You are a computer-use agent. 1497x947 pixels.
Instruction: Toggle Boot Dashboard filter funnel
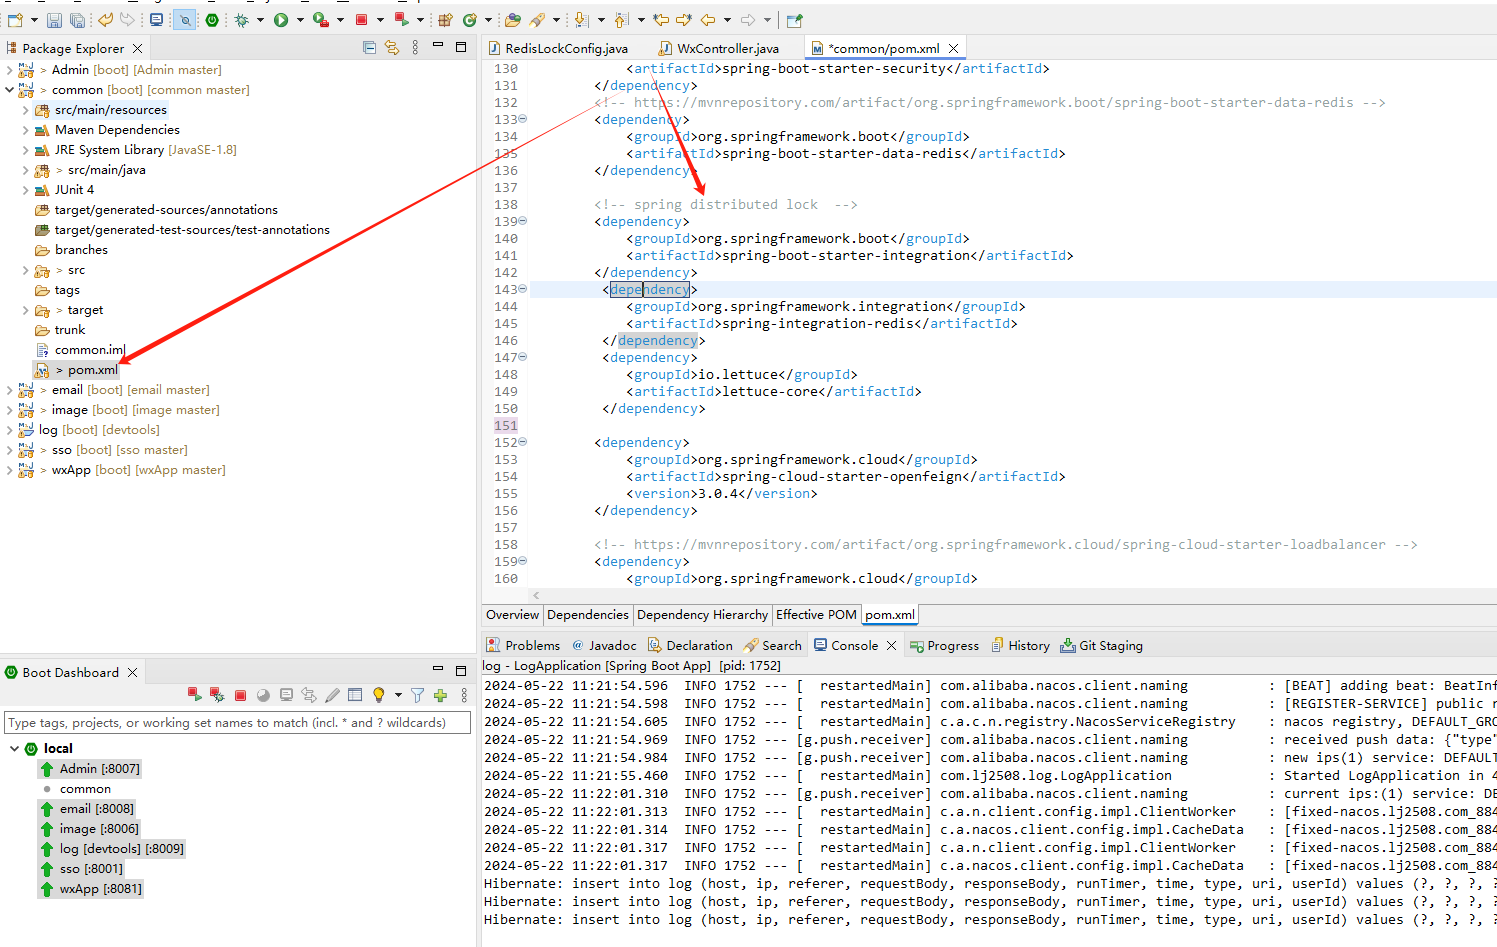(x=417, y=695)
